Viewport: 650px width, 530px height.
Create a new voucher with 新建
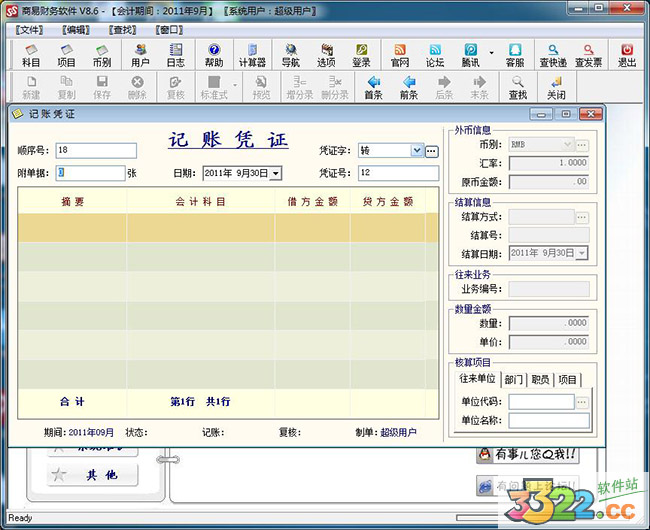pos(31,88)
